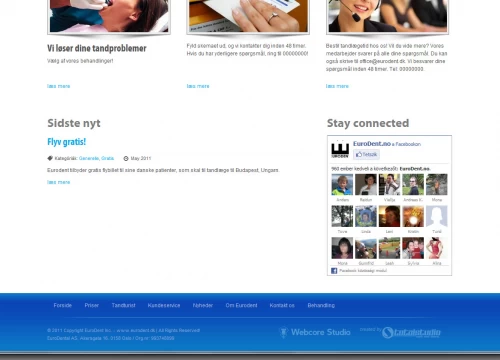Open EuroDent.no Facebook page title link
The width and height of the screenshot is (500, 360).
tap(372, 144)
